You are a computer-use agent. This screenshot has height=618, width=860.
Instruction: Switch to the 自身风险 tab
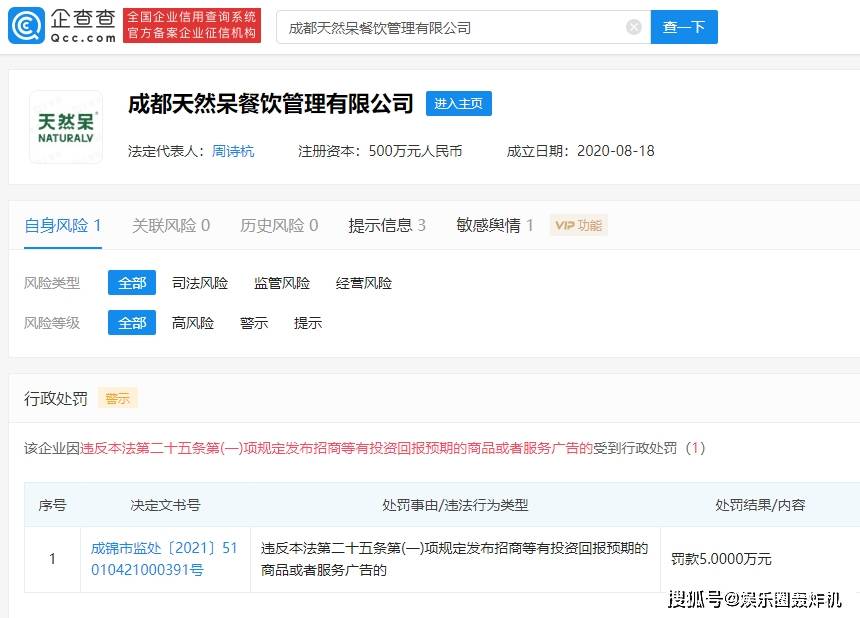63,225
